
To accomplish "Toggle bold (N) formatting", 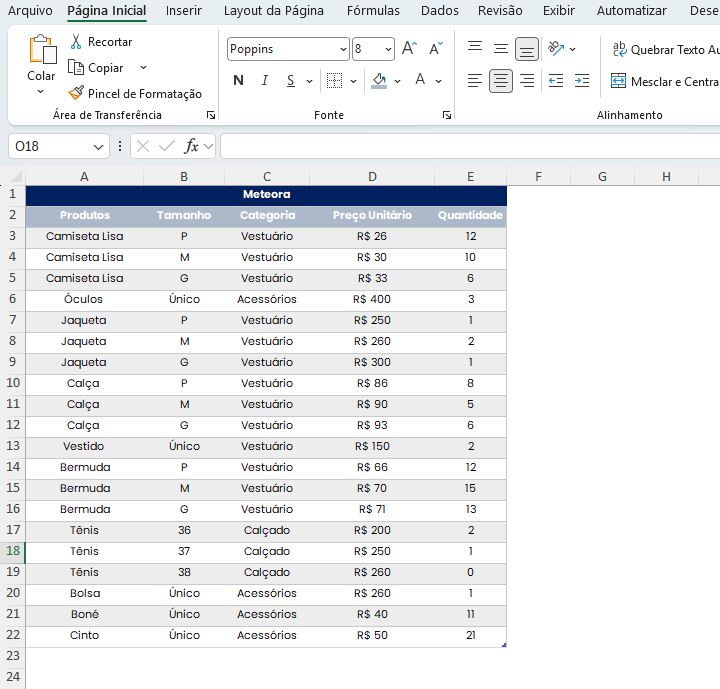I will [238, 81].
